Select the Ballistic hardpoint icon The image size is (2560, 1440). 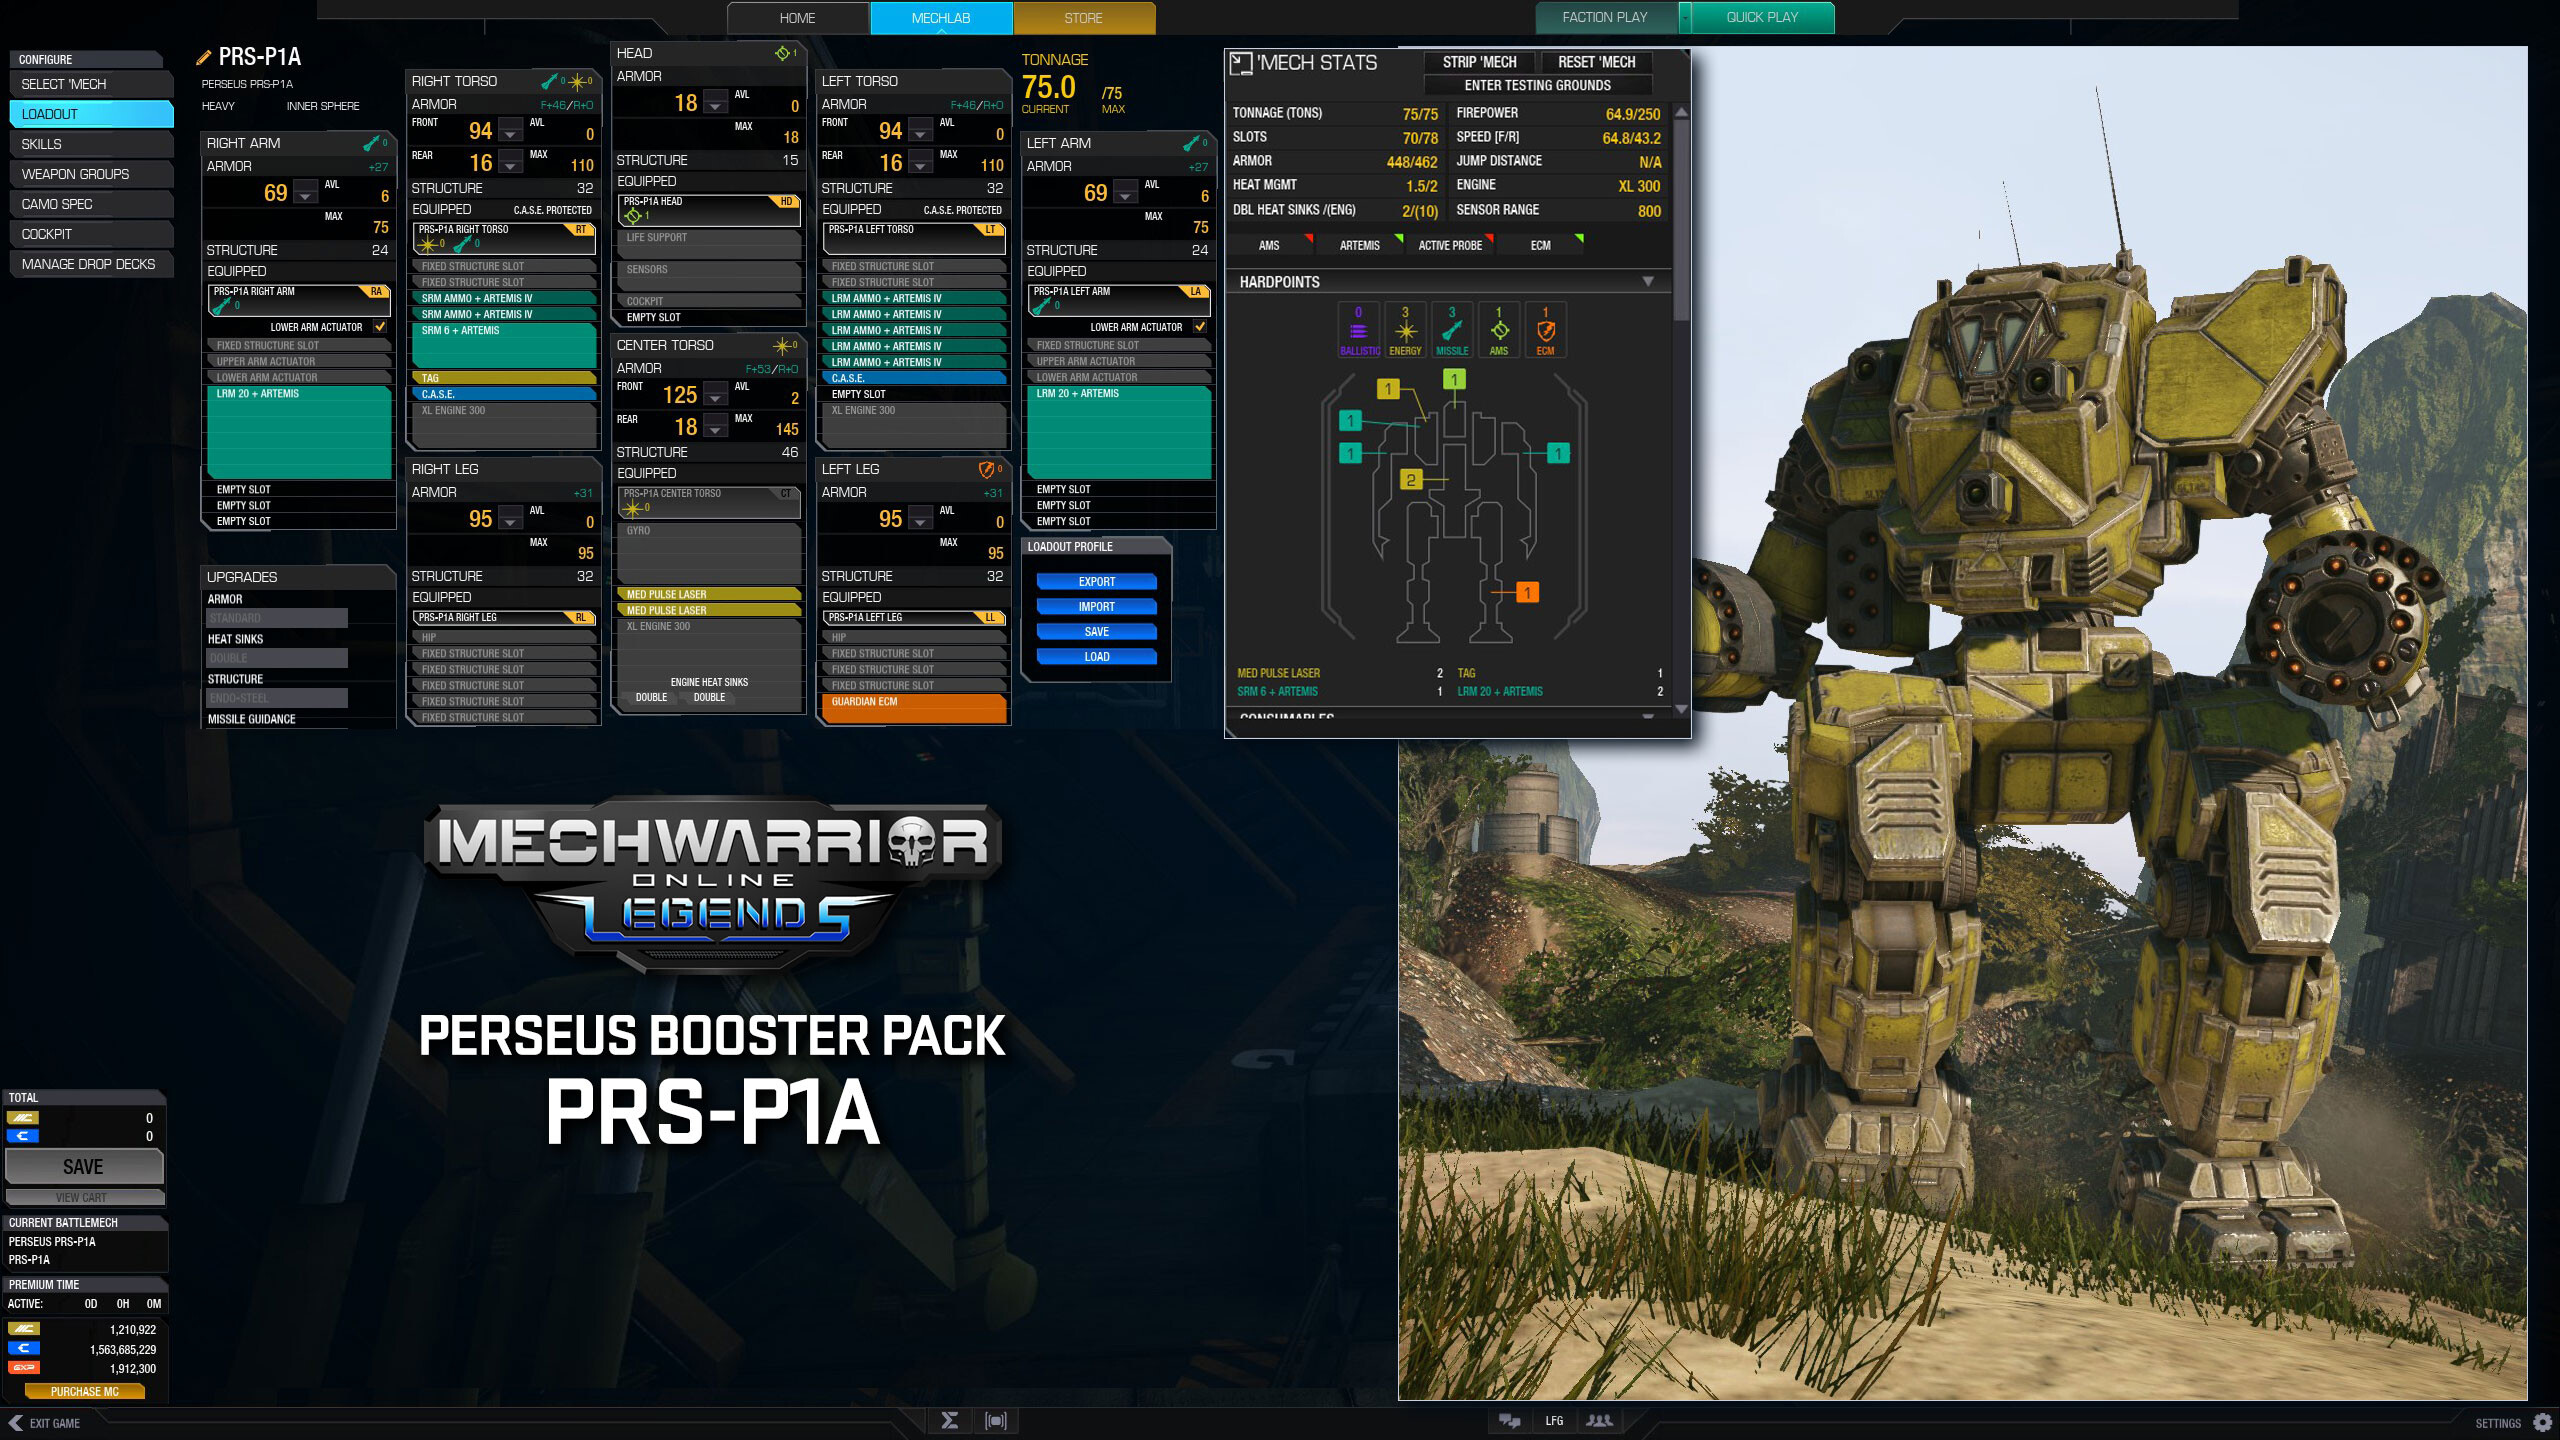[1358, 331]
